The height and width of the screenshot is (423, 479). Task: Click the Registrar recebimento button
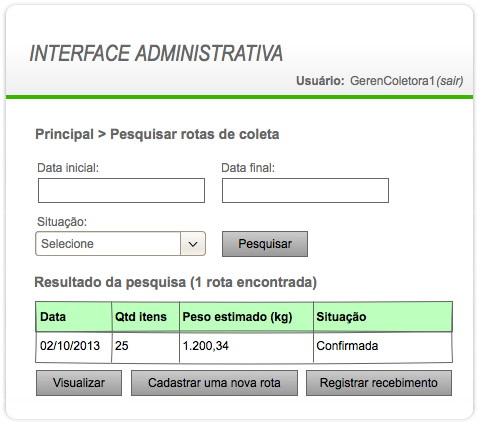(379, 383)
